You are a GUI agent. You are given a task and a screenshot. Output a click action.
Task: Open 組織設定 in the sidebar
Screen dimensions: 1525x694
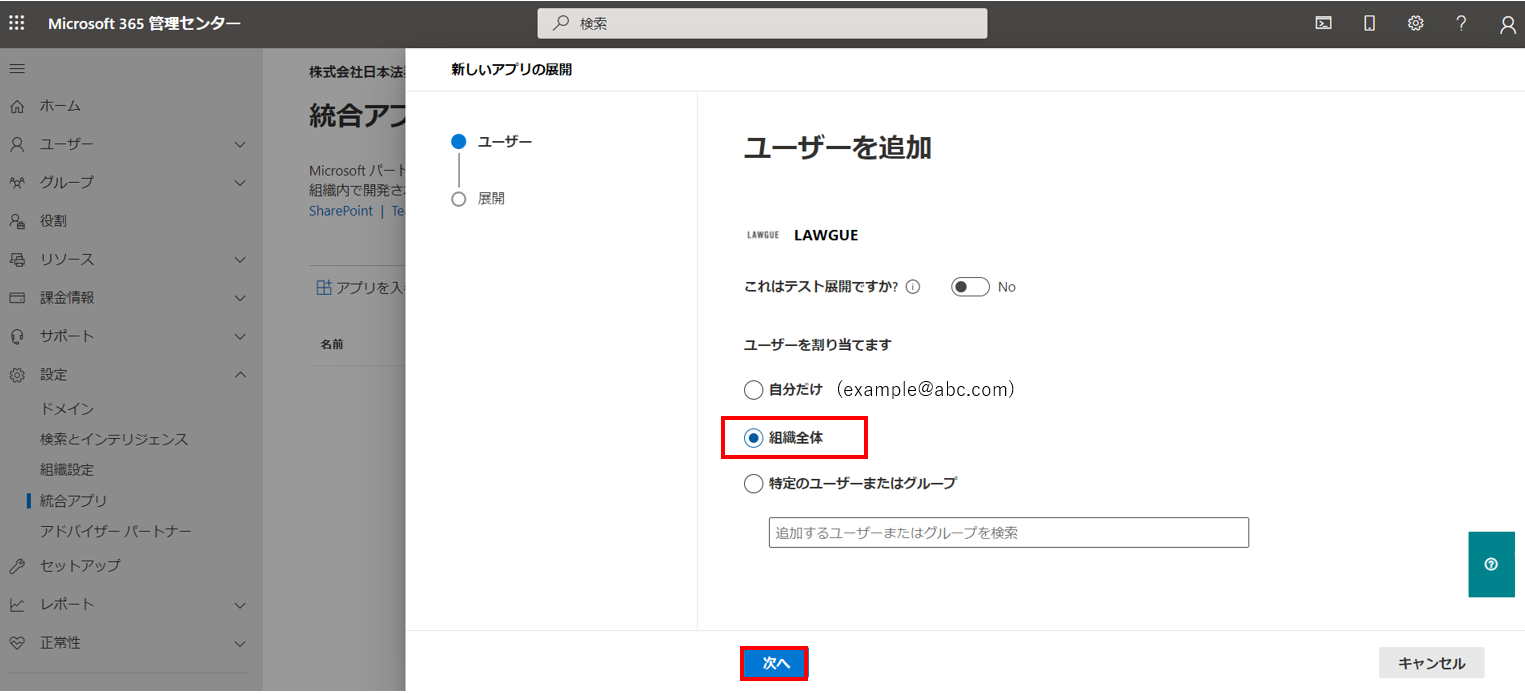tap(67, 470)
